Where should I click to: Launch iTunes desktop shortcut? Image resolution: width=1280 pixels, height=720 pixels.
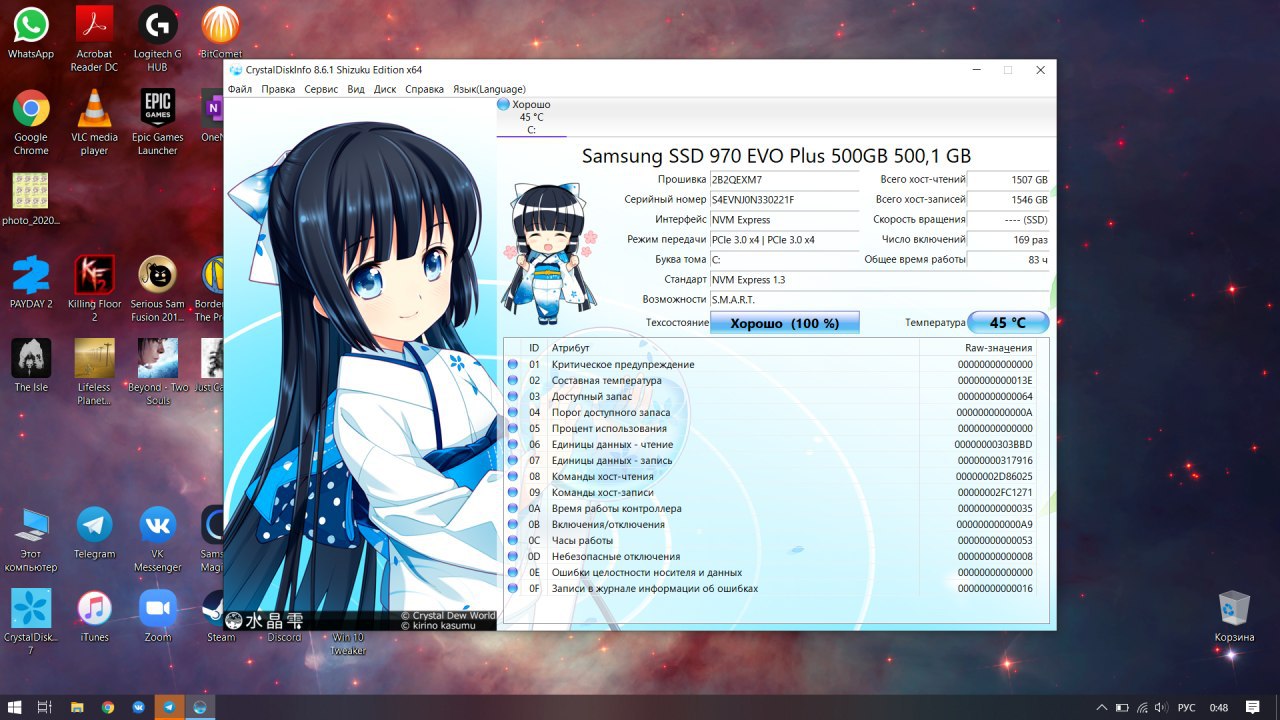click(94, 616)
